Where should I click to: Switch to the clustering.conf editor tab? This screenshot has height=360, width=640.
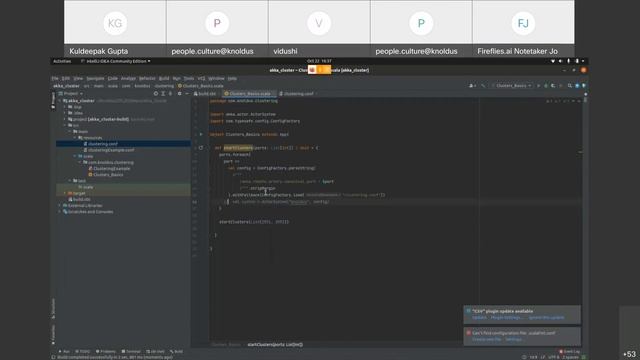298,94
